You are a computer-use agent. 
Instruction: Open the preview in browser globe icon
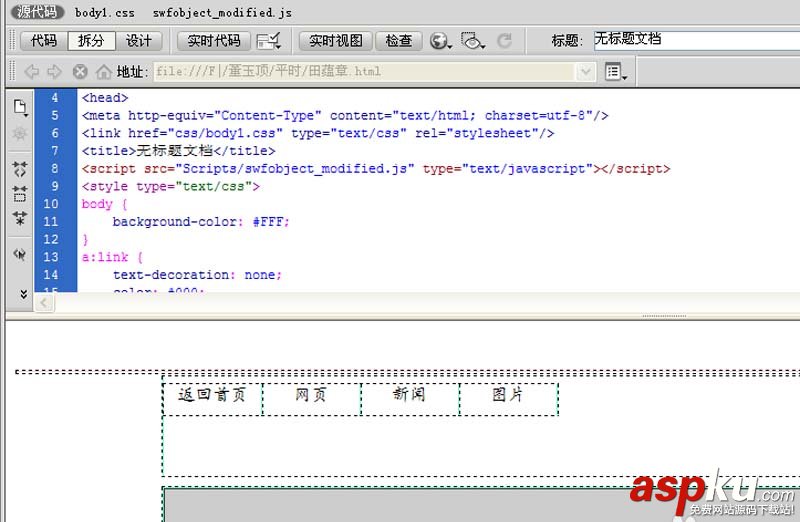tap(440, 41)
